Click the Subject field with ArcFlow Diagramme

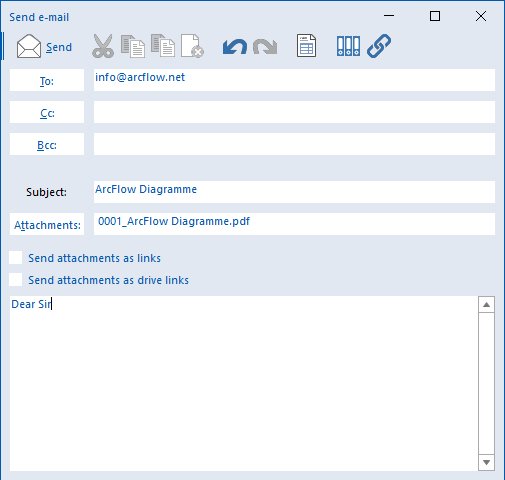coord(294,192)
